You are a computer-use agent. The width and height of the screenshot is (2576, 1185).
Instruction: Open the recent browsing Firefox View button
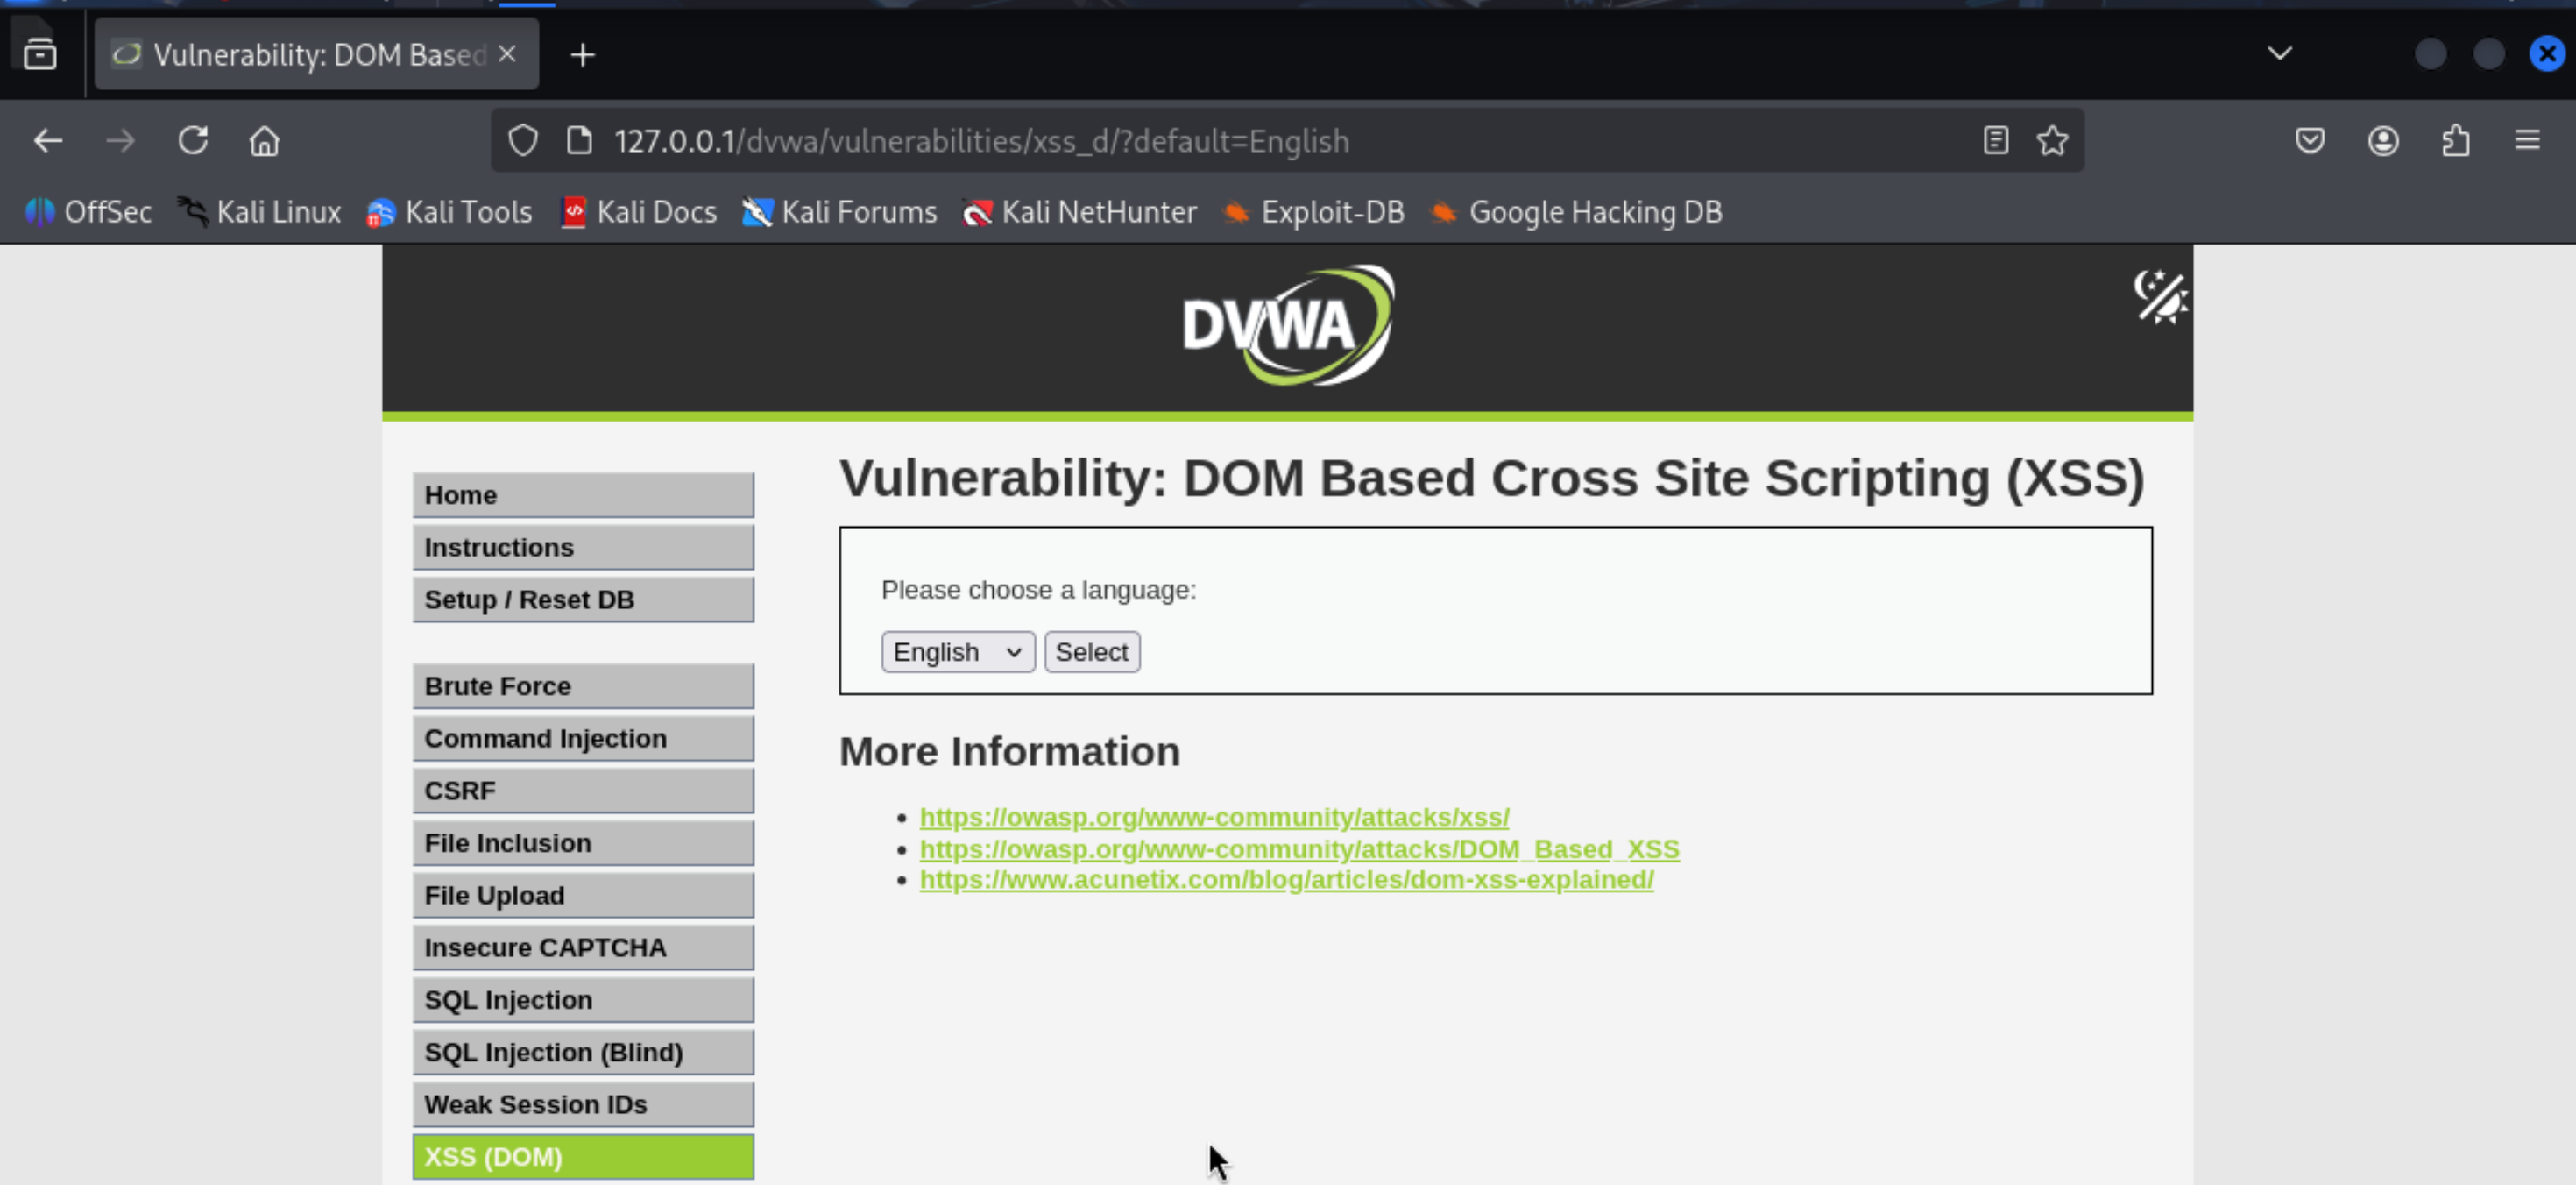click(40, 53)
